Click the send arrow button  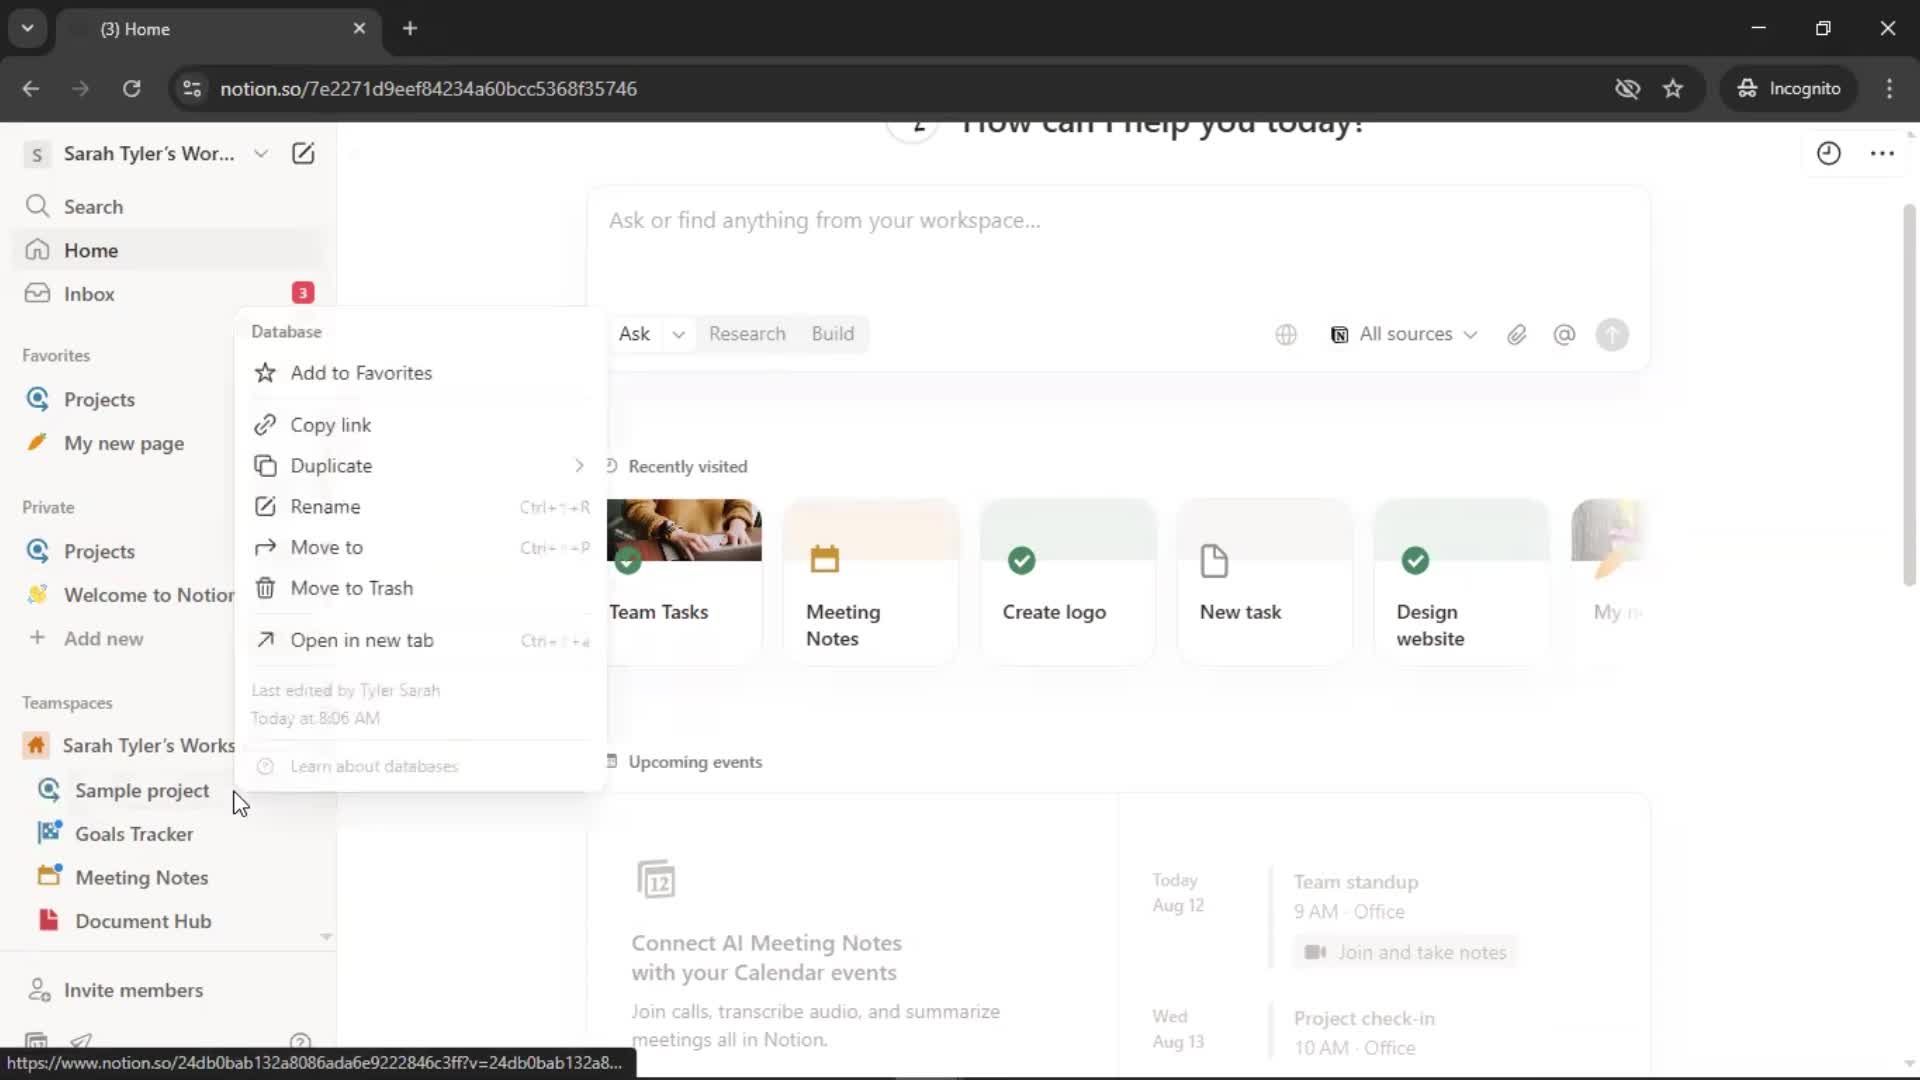pyautogui.click(x=1612, y=335)
